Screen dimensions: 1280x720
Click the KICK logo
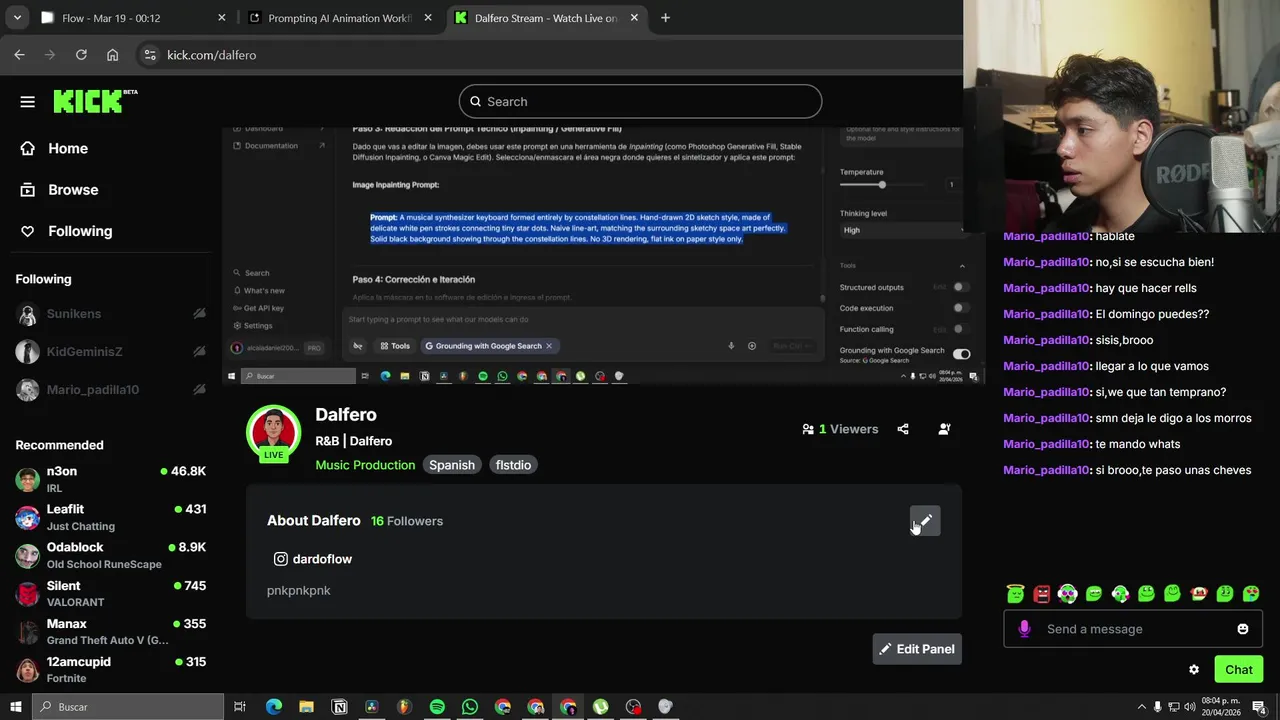point(95,101)
